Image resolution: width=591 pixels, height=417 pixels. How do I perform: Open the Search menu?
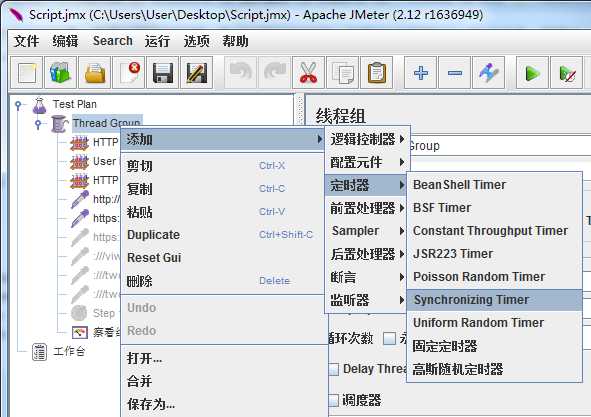pyautogui.click(x=113, y=41)
